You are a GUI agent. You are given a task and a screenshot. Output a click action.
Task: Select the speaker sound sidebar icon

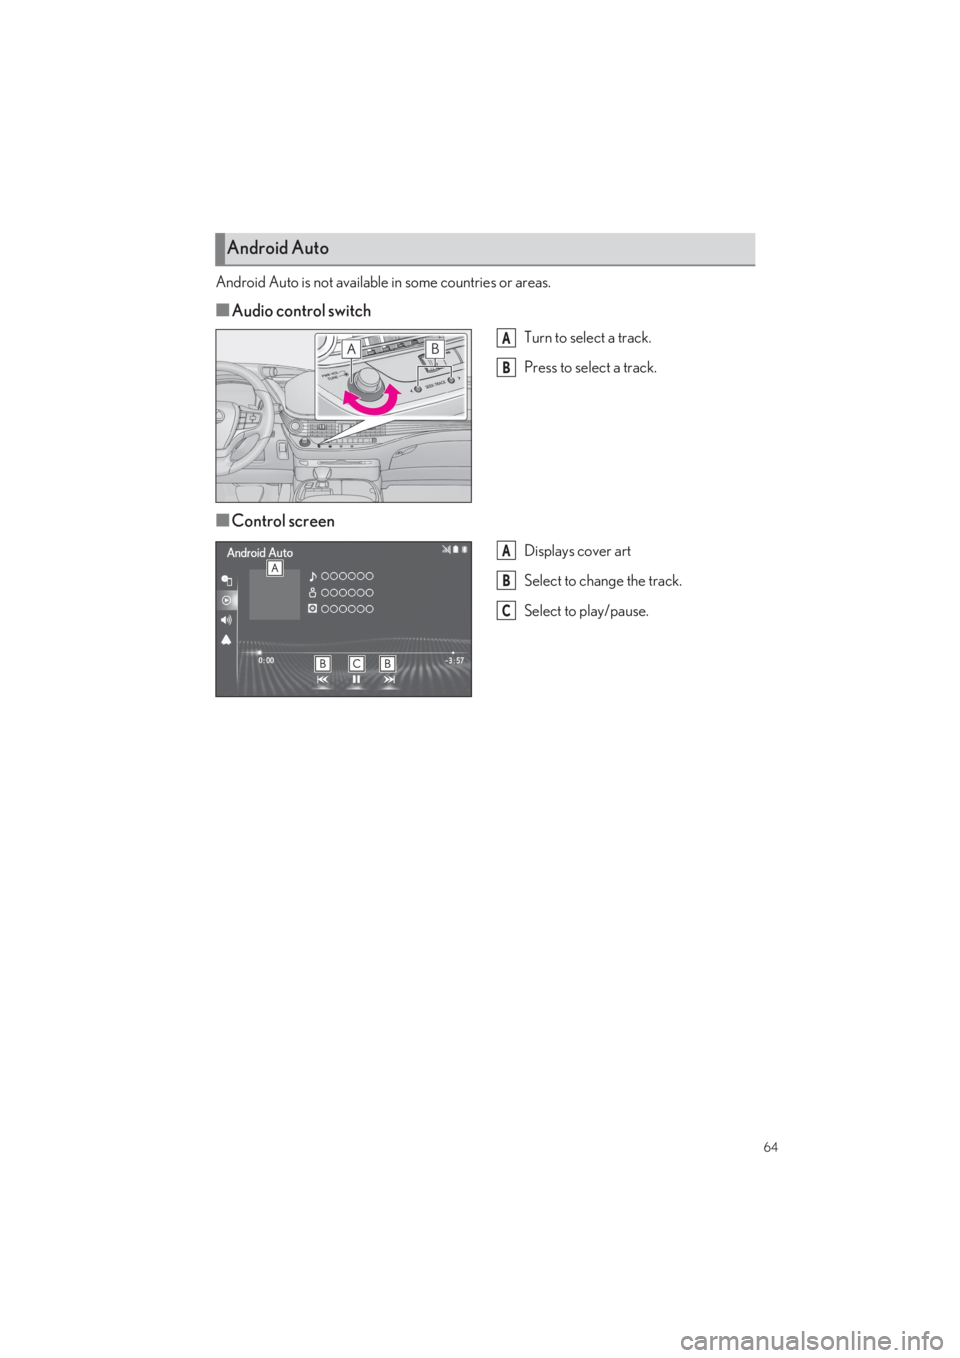227,620
